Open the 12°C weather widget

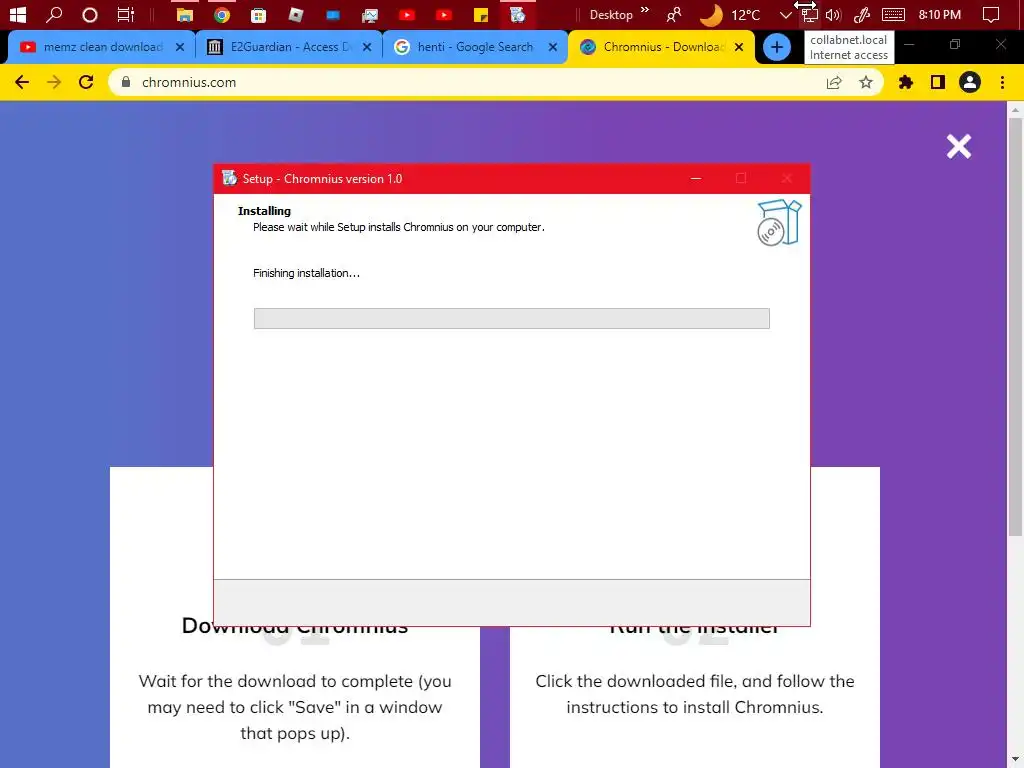pos(730,14)
